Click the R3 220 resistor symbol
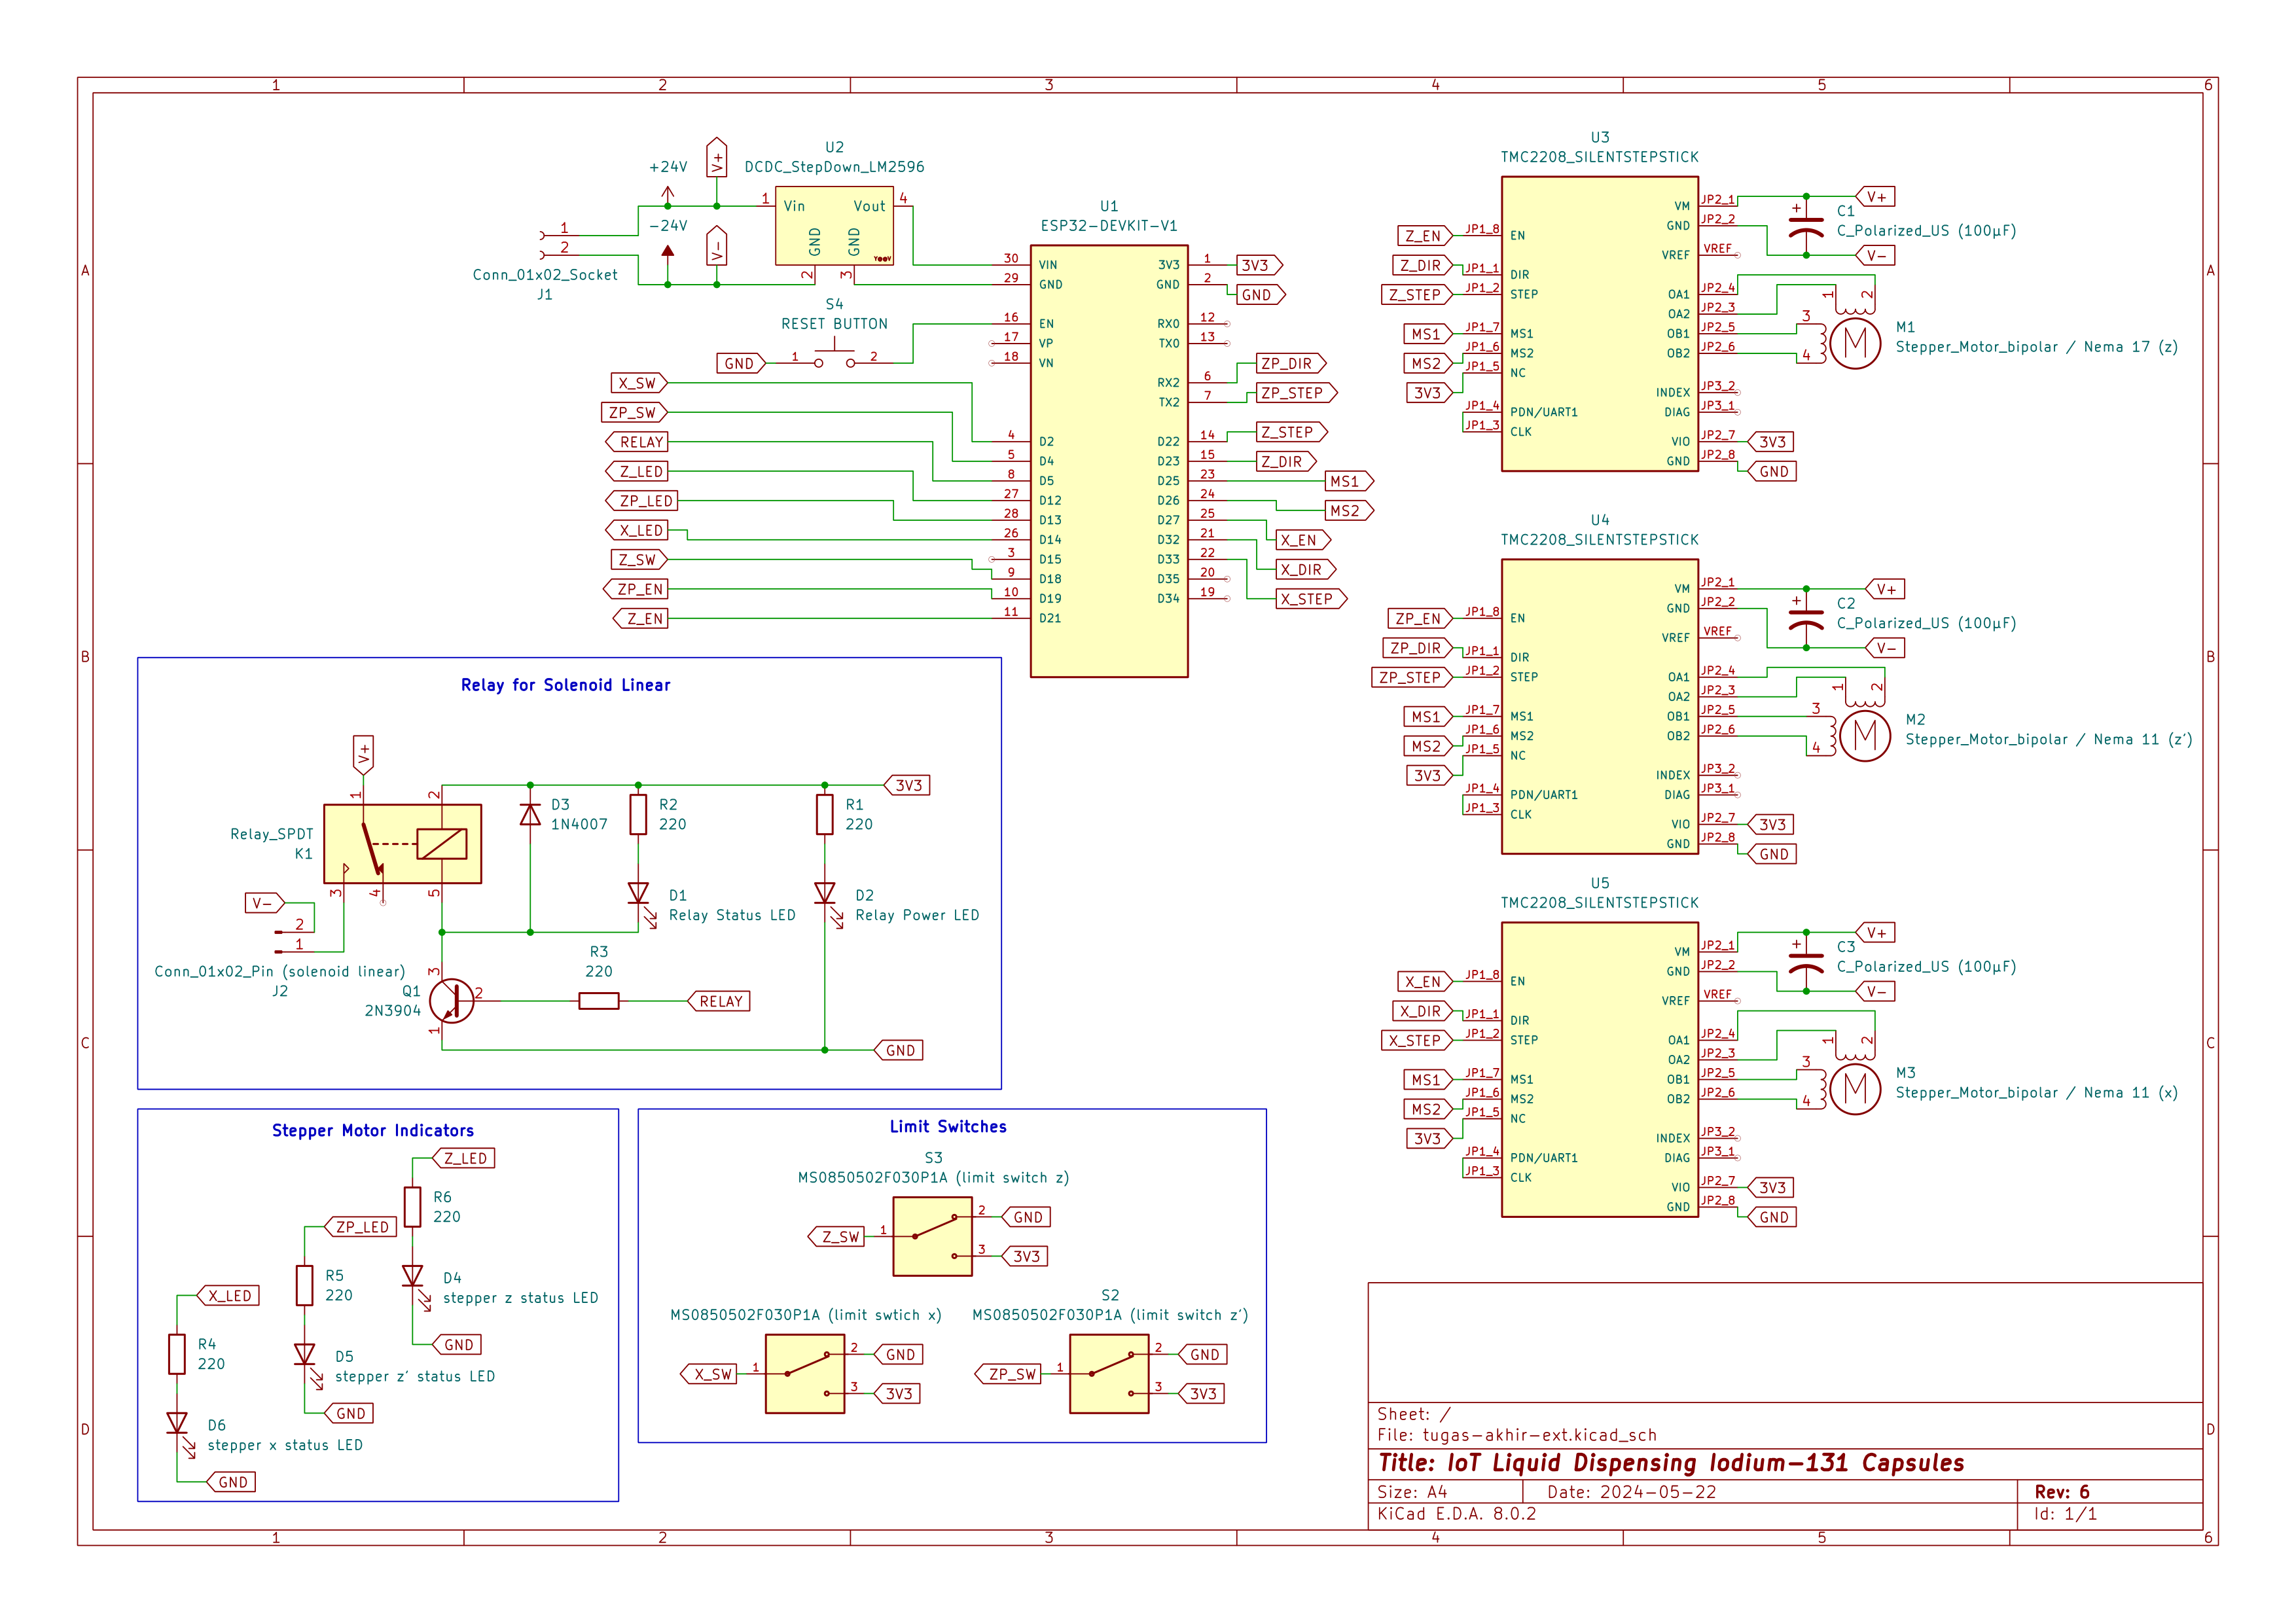Viewport: 2296px width, 1623px height. (598, 1001)
